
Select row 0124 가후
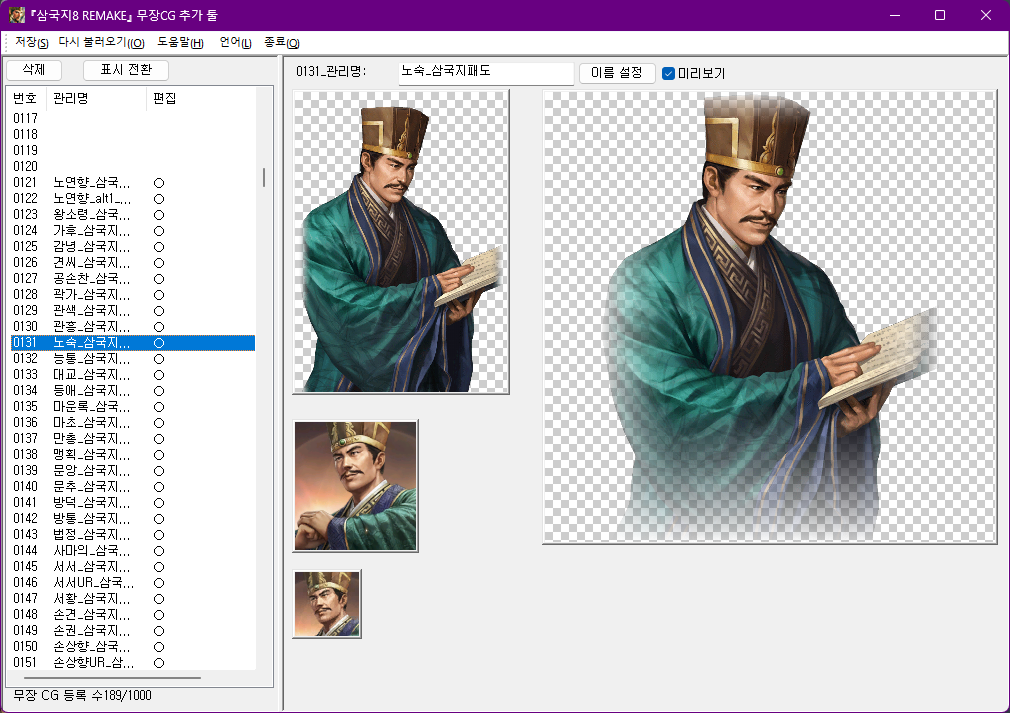[x=133, y=231]
